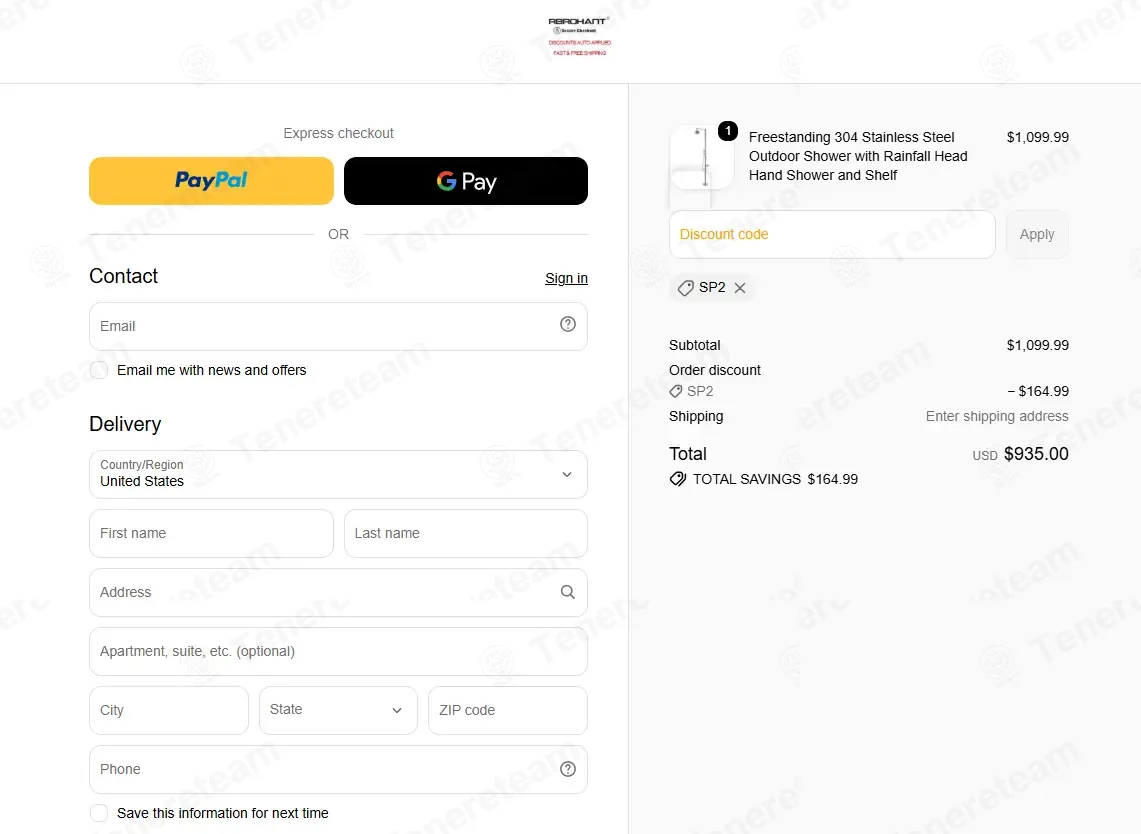
Task: Pay using the PayPal express button
Action: 211,180
